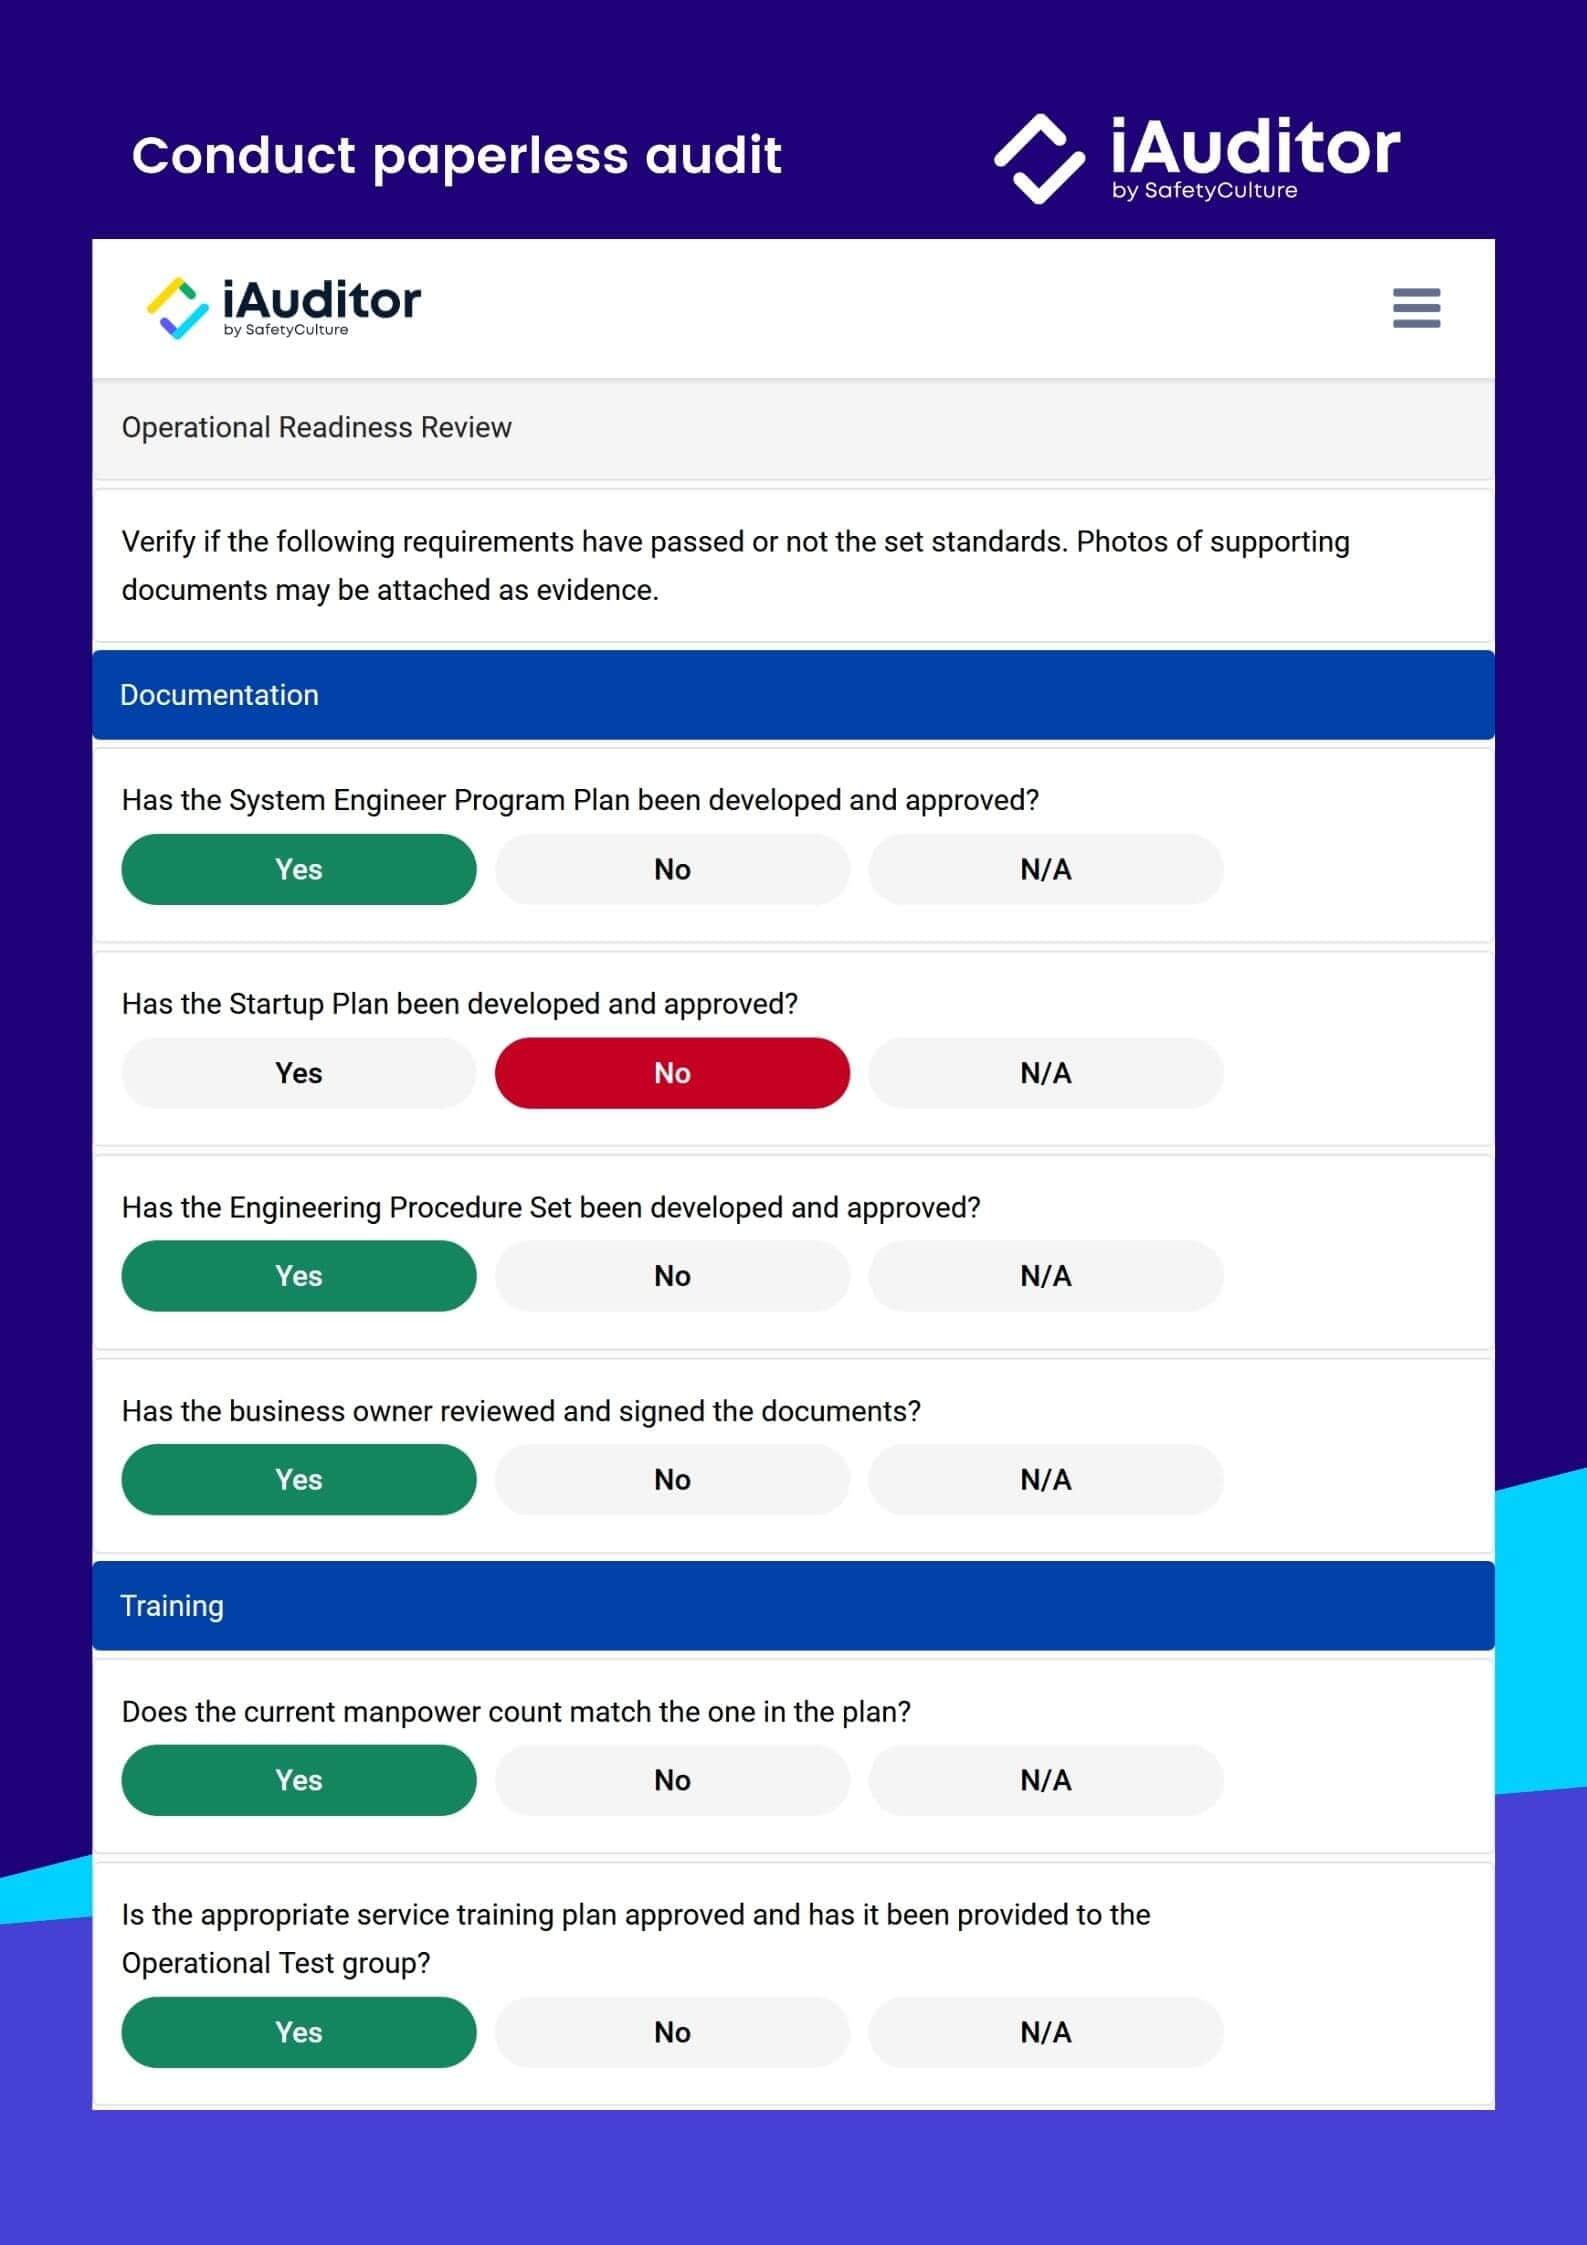Click the audit instructions text block
This screenshot has width=1587, height=2245.
(x=735, y=565)
